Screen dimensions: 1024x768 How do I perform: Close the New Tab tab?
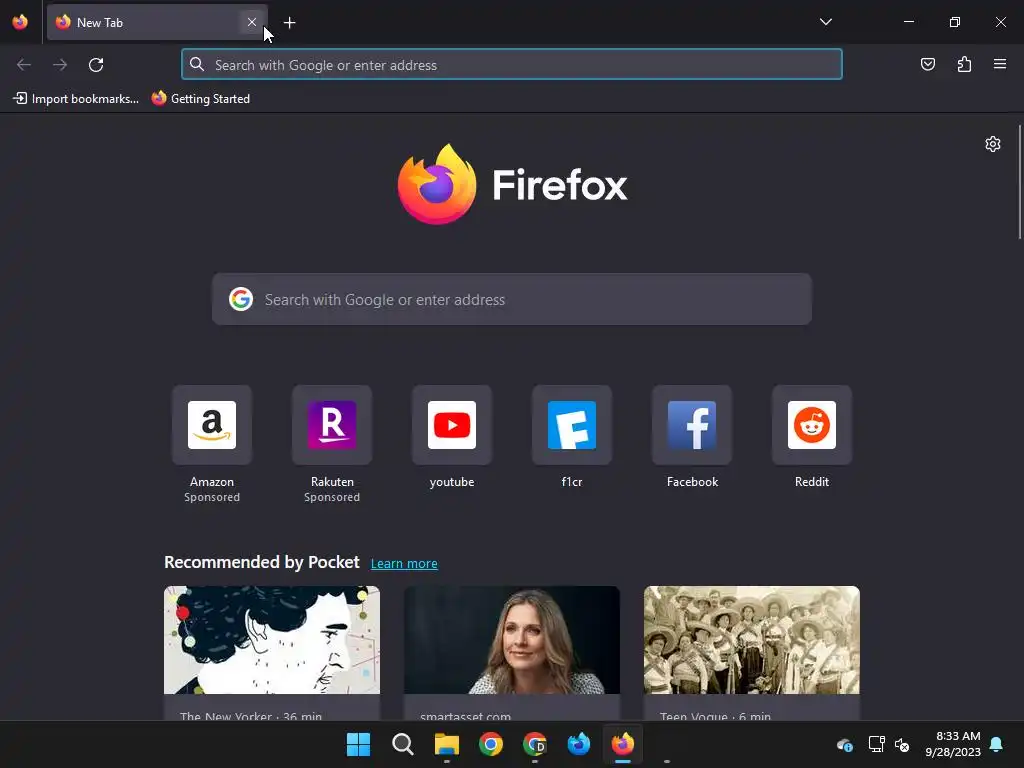coord(251,22)
